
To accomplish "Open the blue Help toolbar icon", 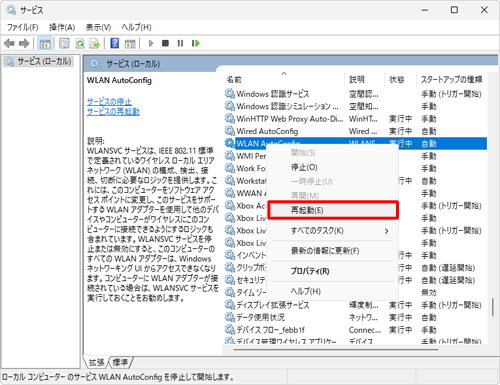I will pyautogui.click(x=114, y=43).
